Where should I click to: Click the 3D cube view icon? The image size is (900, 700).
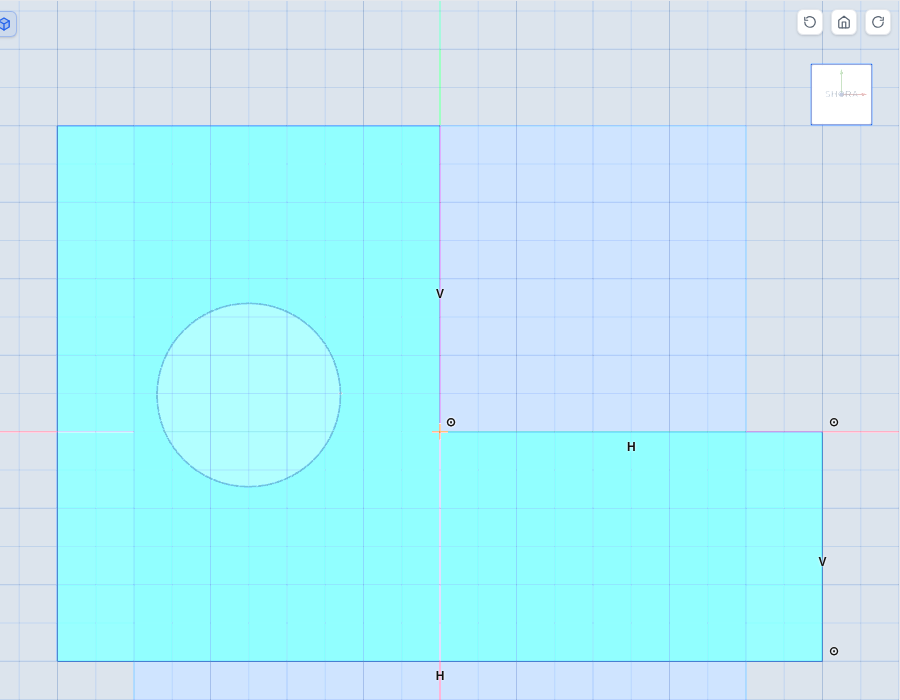tap(5, 24)
